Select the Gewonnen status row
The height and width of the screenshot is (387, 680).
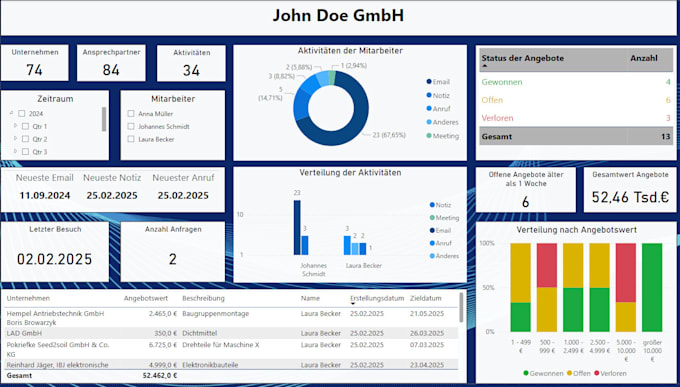point(576,82)
